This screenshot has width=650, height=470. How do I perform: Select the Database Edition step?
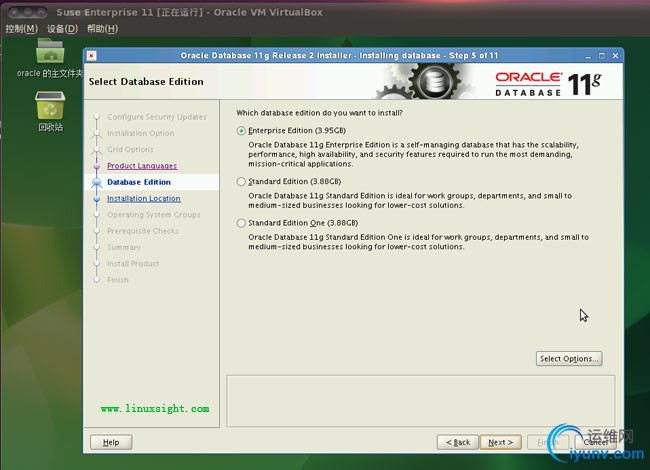[139, 182]
